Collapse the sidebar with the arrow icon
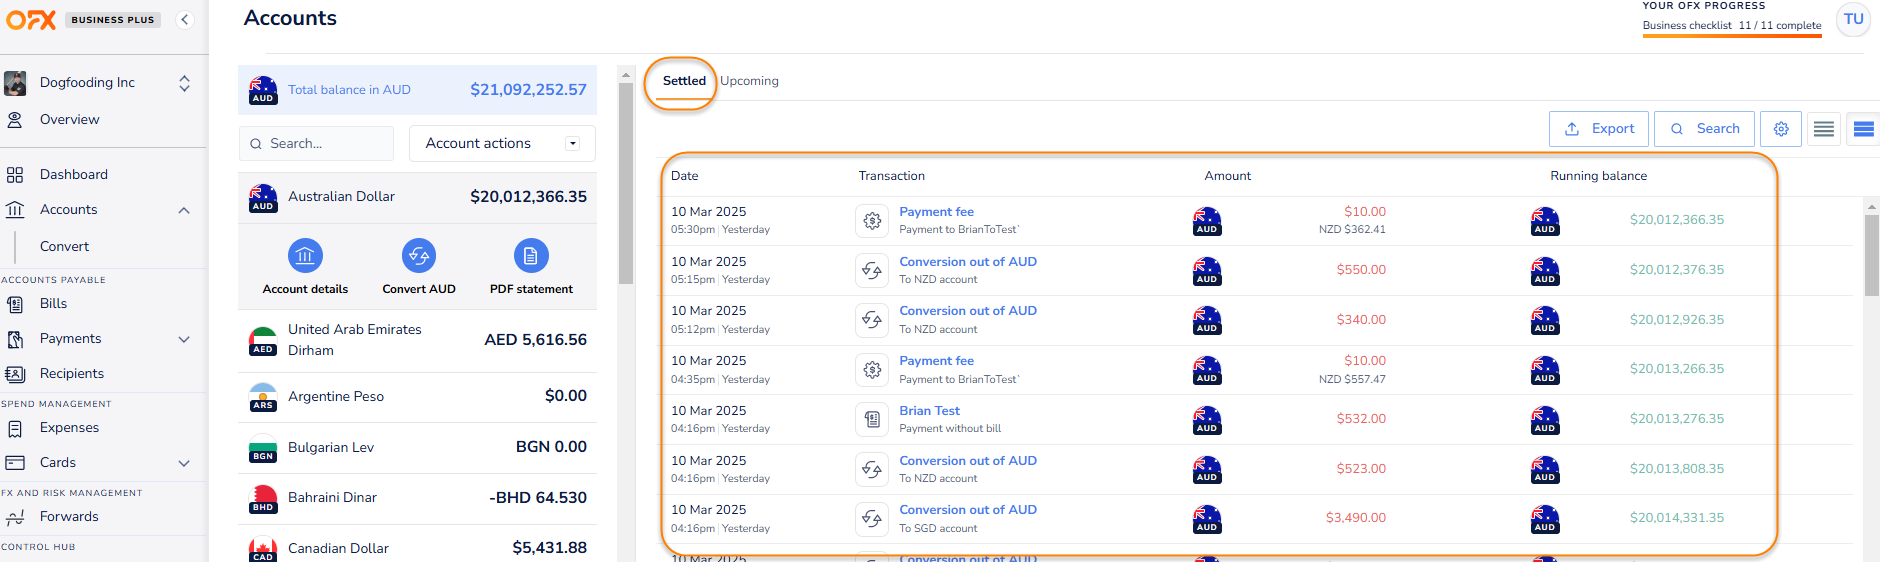 pyautogui.click(x=185, y=19)
